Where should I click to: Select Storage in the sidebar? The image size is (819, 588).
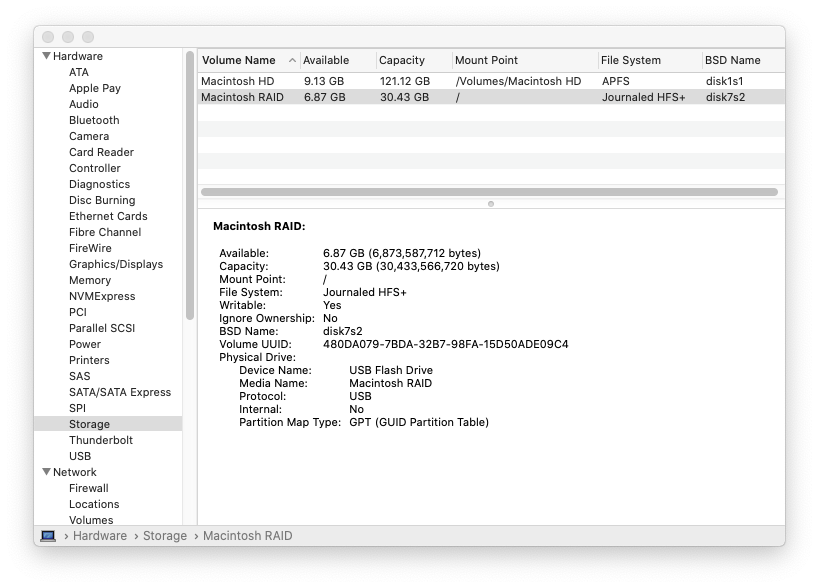click(108, 424)
